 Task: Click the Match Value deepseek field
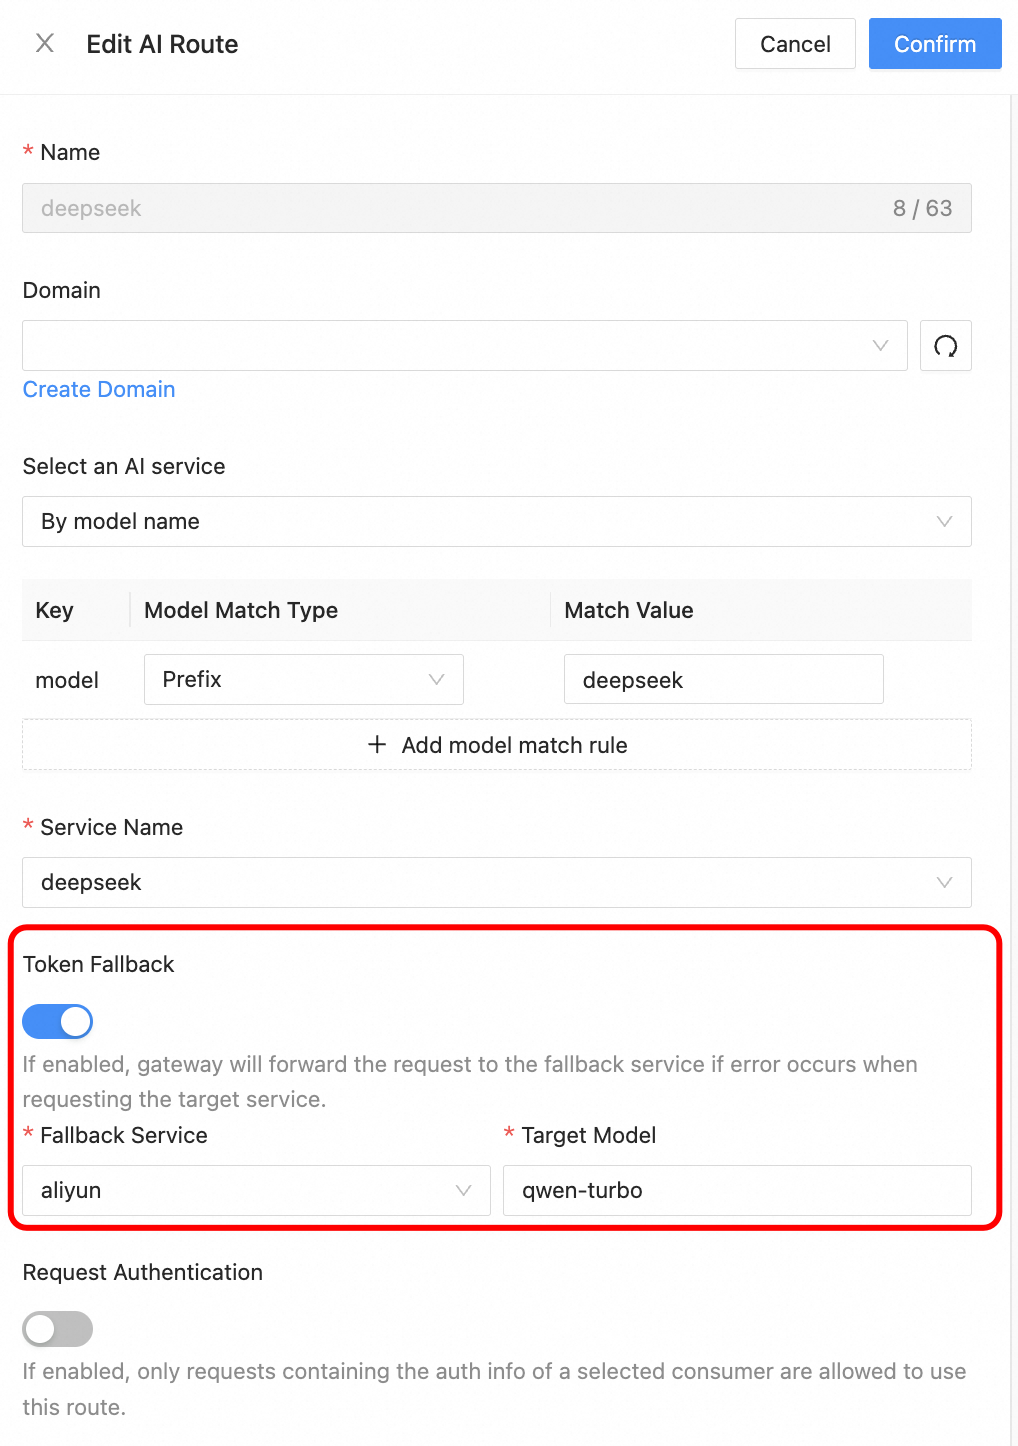pyautogui.click(x=723, y=680)
